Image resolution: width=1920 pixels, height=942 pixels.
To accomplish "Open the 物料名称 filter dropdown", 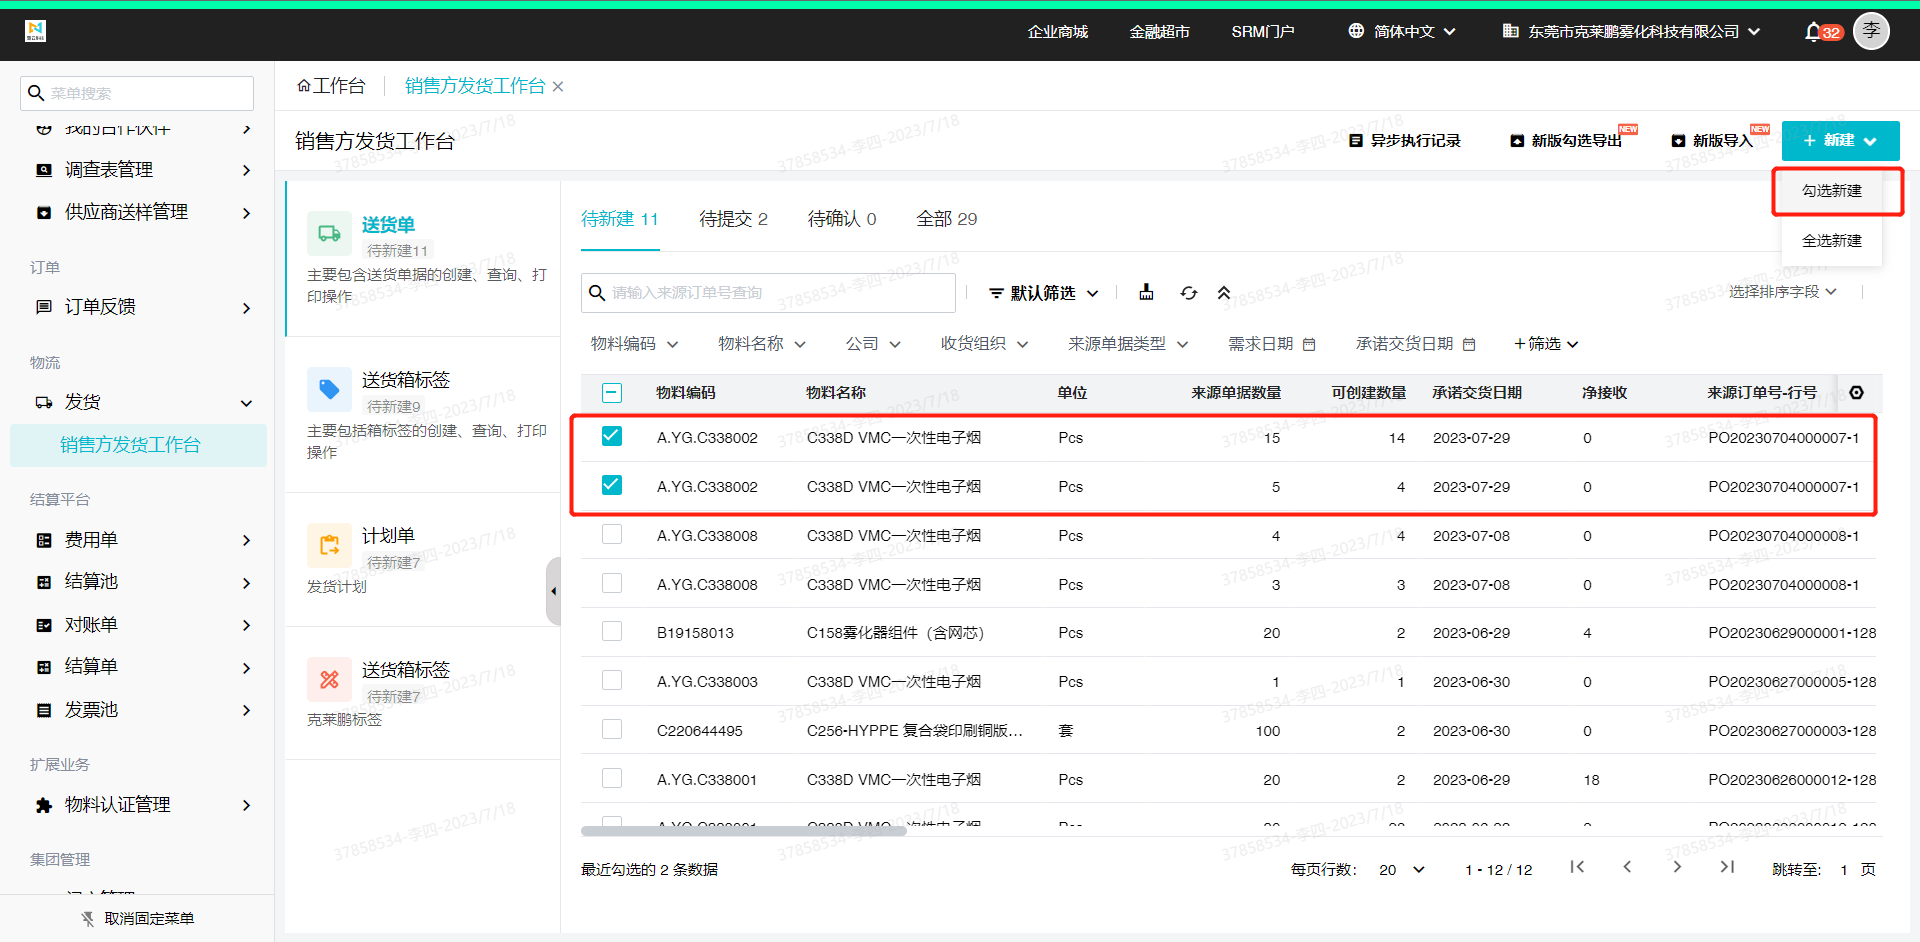I will 762,344.
